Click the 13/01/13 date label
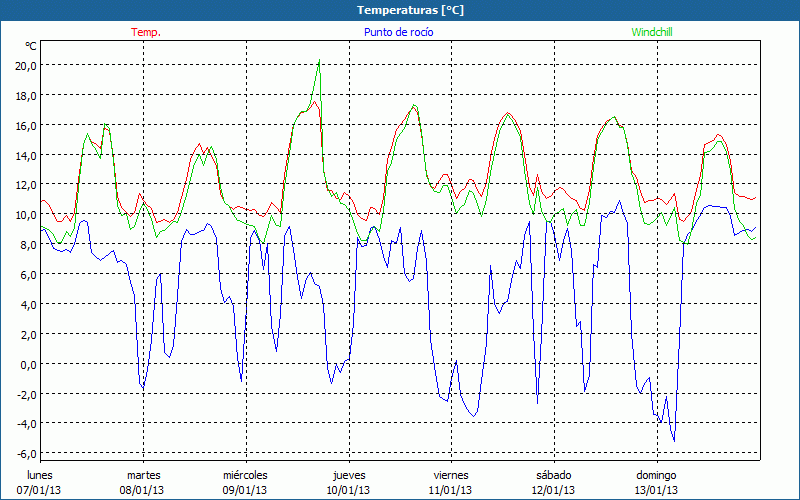This screenshot has height=500, width=800. [657, 490]
